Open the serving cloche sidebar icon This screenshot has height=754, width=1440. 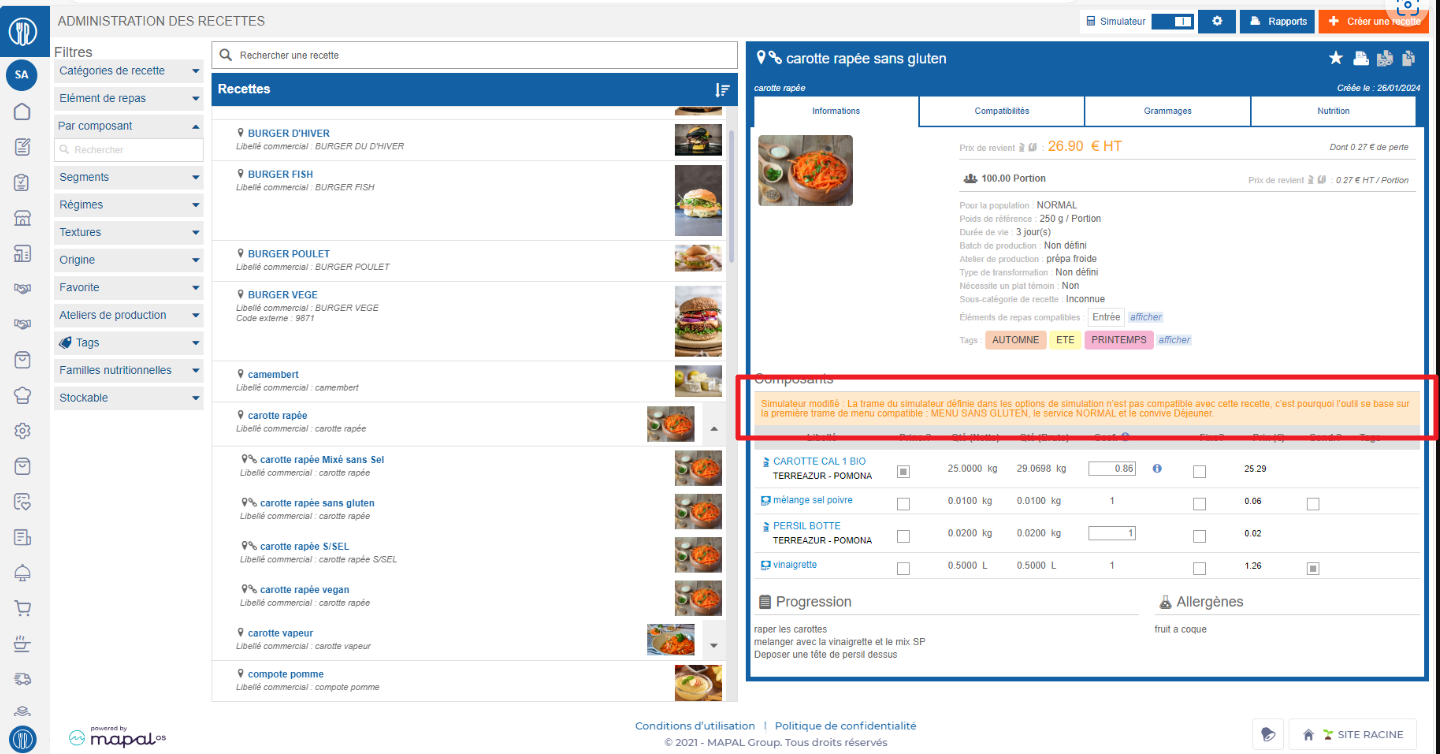coord(22,572)
